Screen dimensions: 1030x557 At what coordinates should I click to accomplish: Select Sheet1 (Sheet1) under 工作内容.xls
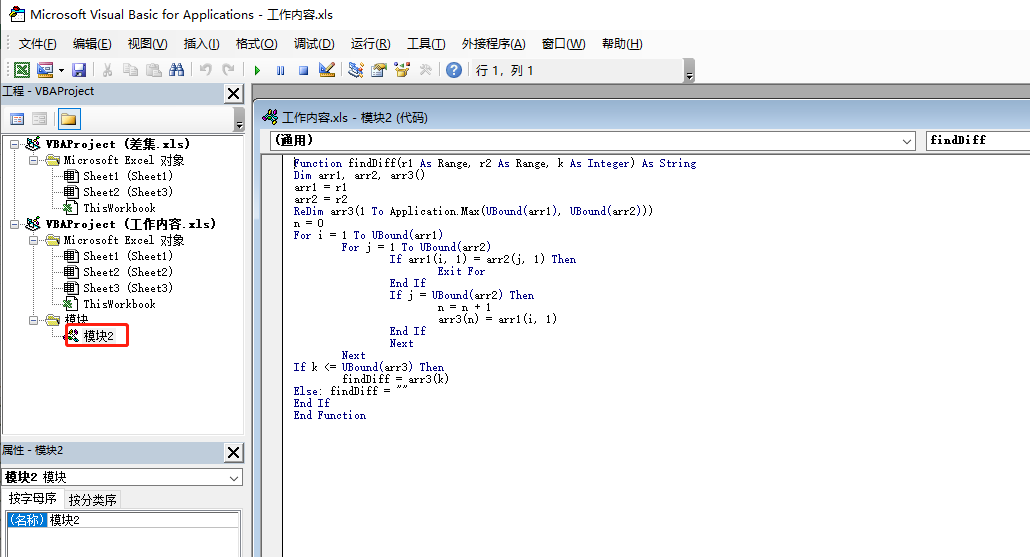(127, 256)
